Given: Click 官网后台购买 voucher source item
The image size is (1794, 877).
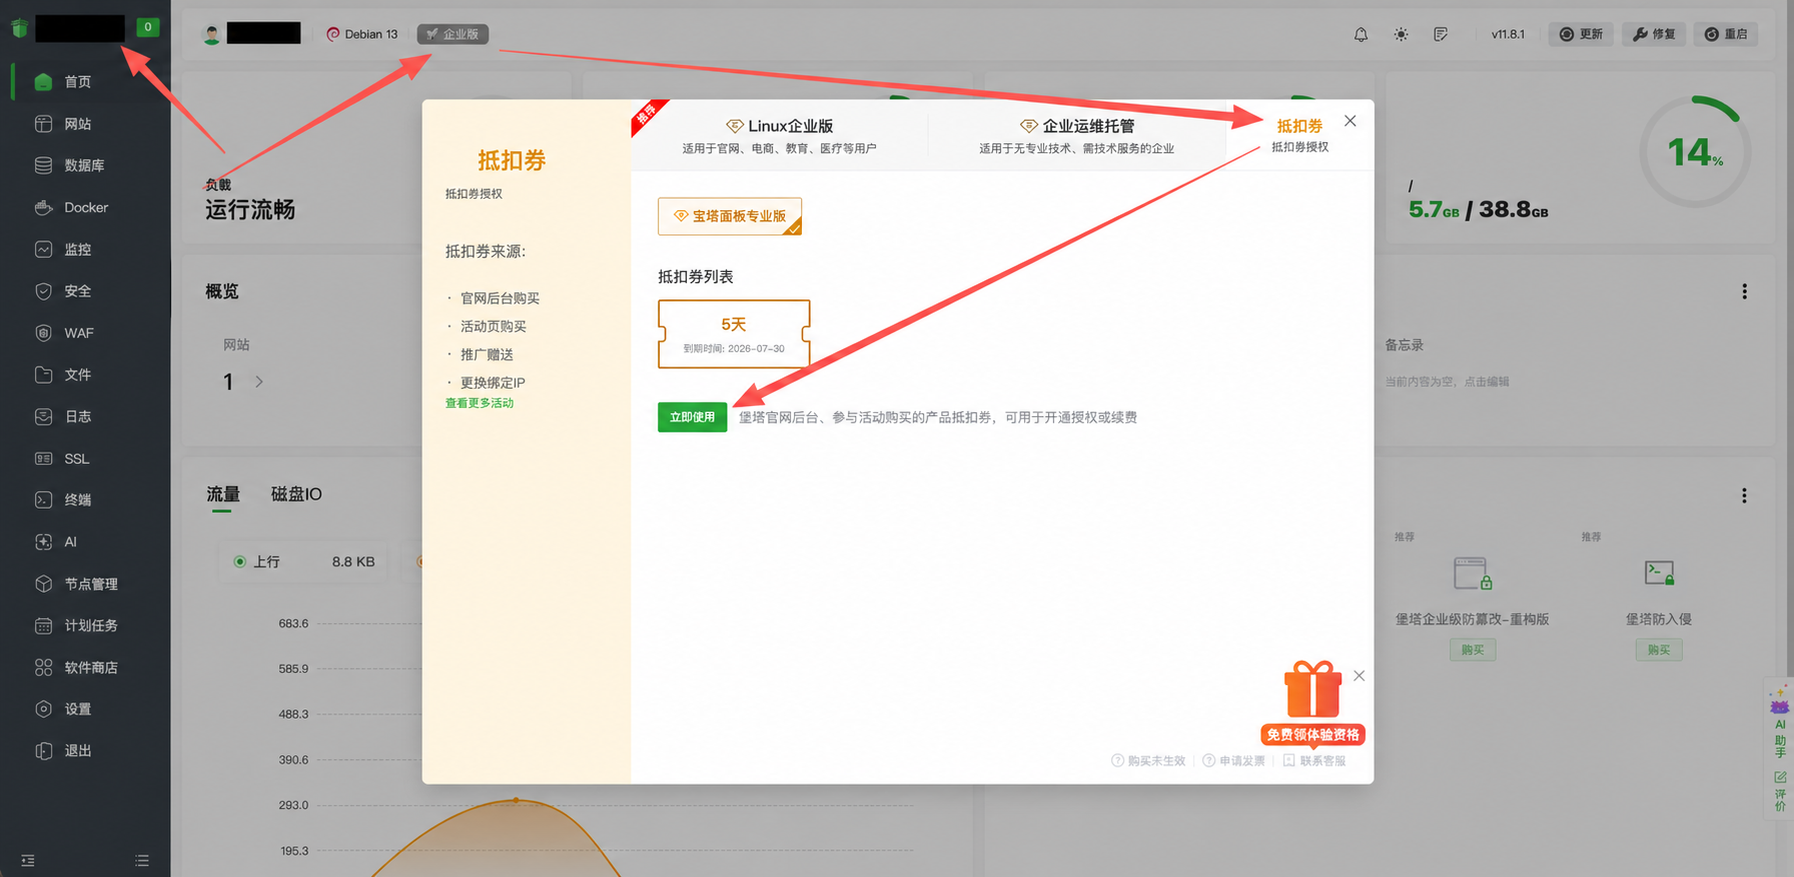Looking at the screenshot, I should (x=500, y=298).
